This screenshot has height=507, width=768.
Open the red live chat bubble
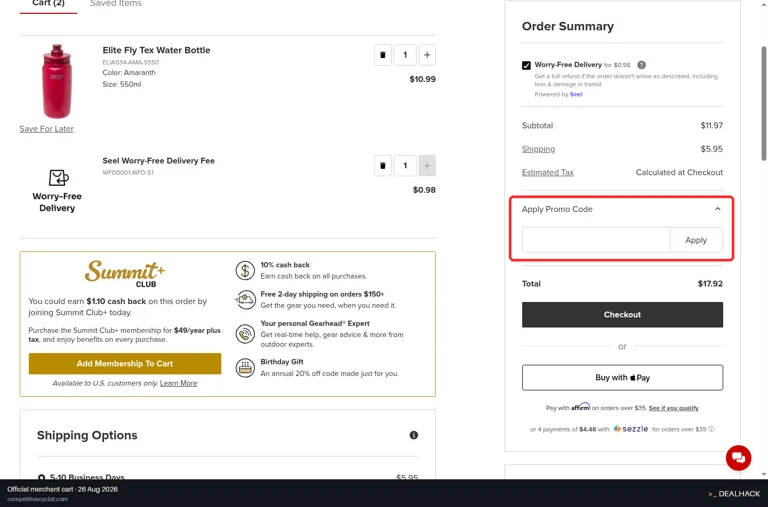tap(739, 458)
